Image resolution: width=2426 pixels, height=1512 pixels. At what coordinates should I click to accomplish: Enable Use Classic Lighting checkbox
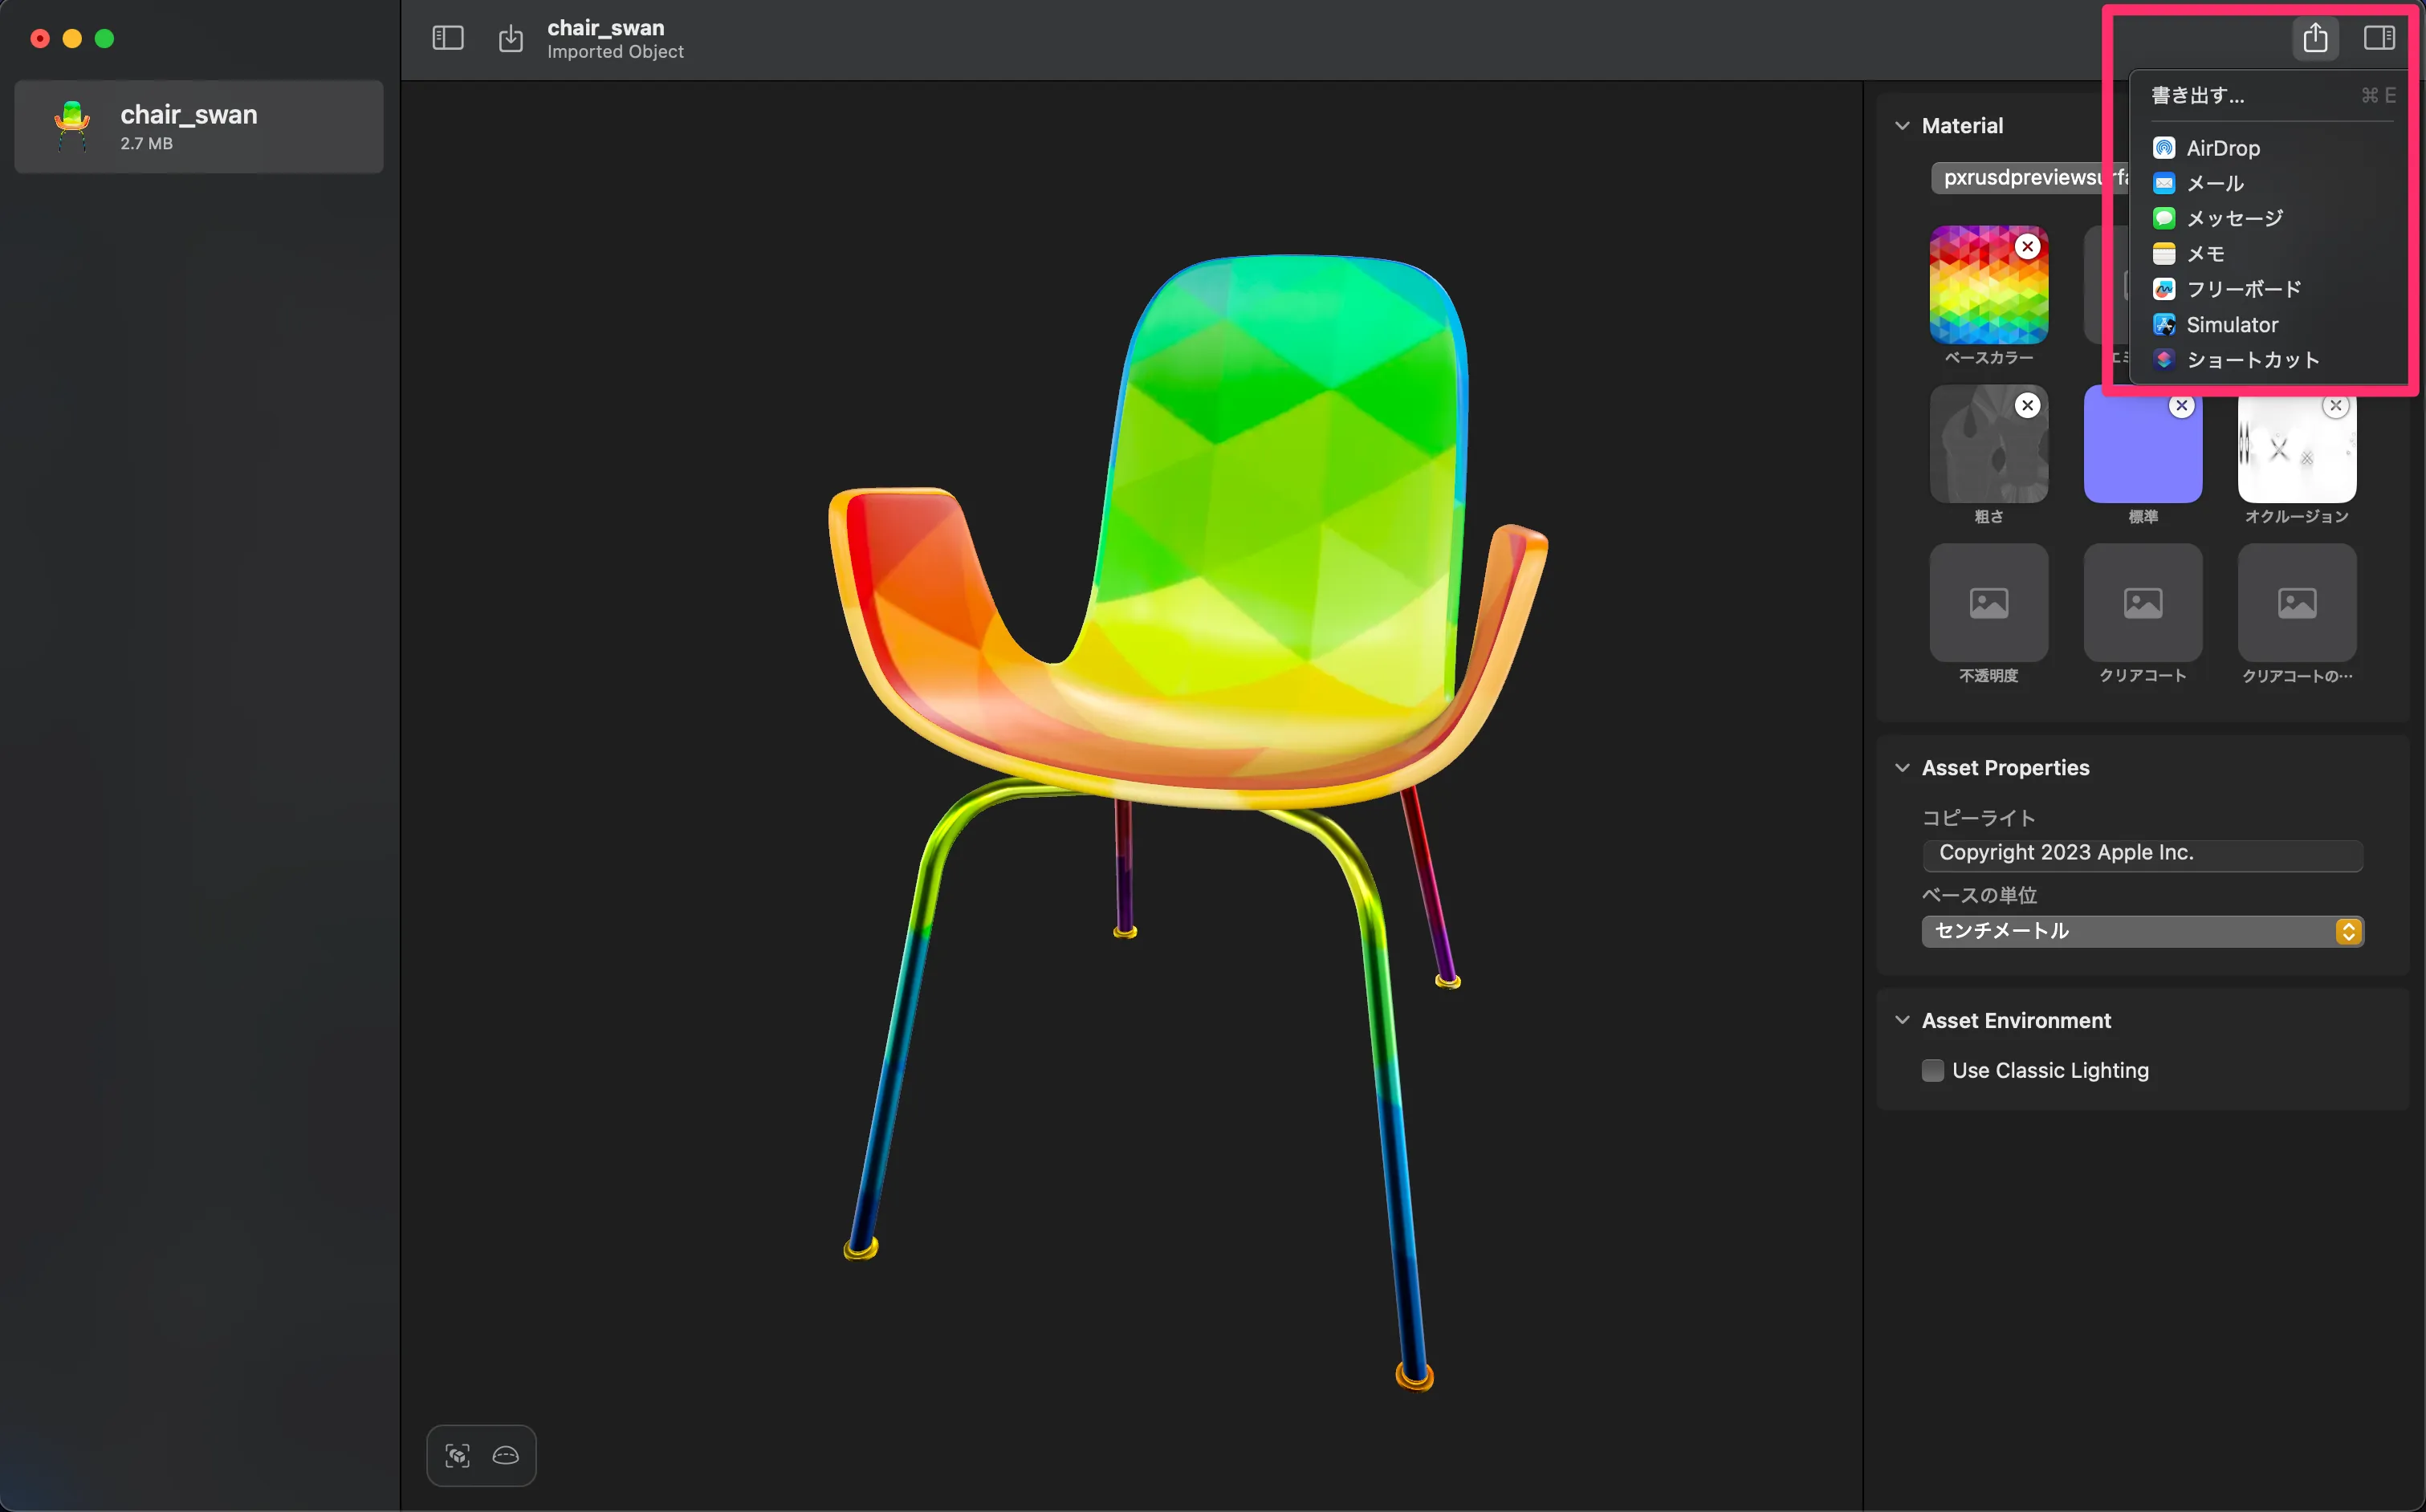pyautogui.click(x=1932, y=1070)
